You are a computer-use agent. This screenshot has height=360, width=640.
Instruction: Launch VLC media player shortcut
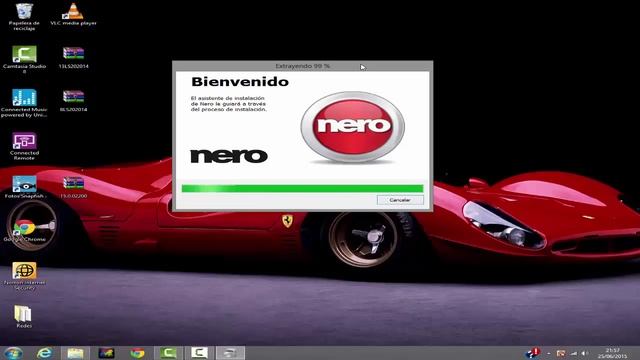click(73, 14)
